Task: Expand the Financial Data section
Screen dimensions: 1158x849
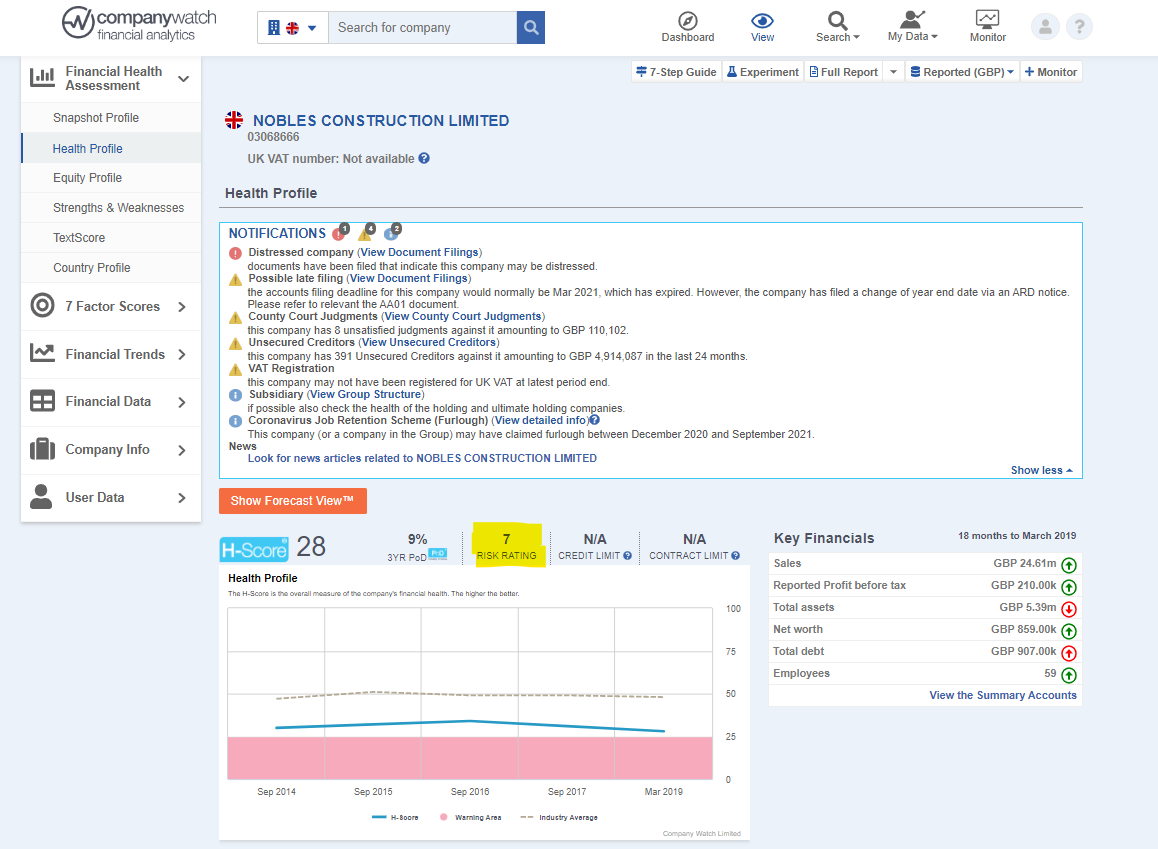Action: click(111, 402)
